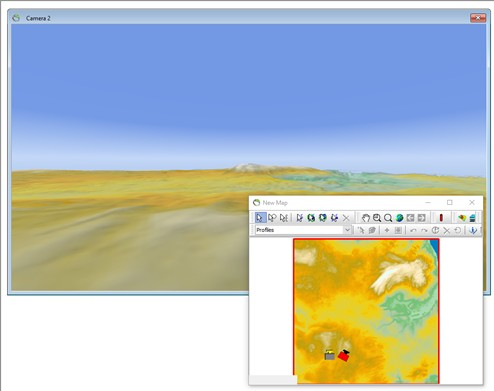The image size is (494, 391).
Task: Click the redo arrow in toolbar
Action: point(424,230)
